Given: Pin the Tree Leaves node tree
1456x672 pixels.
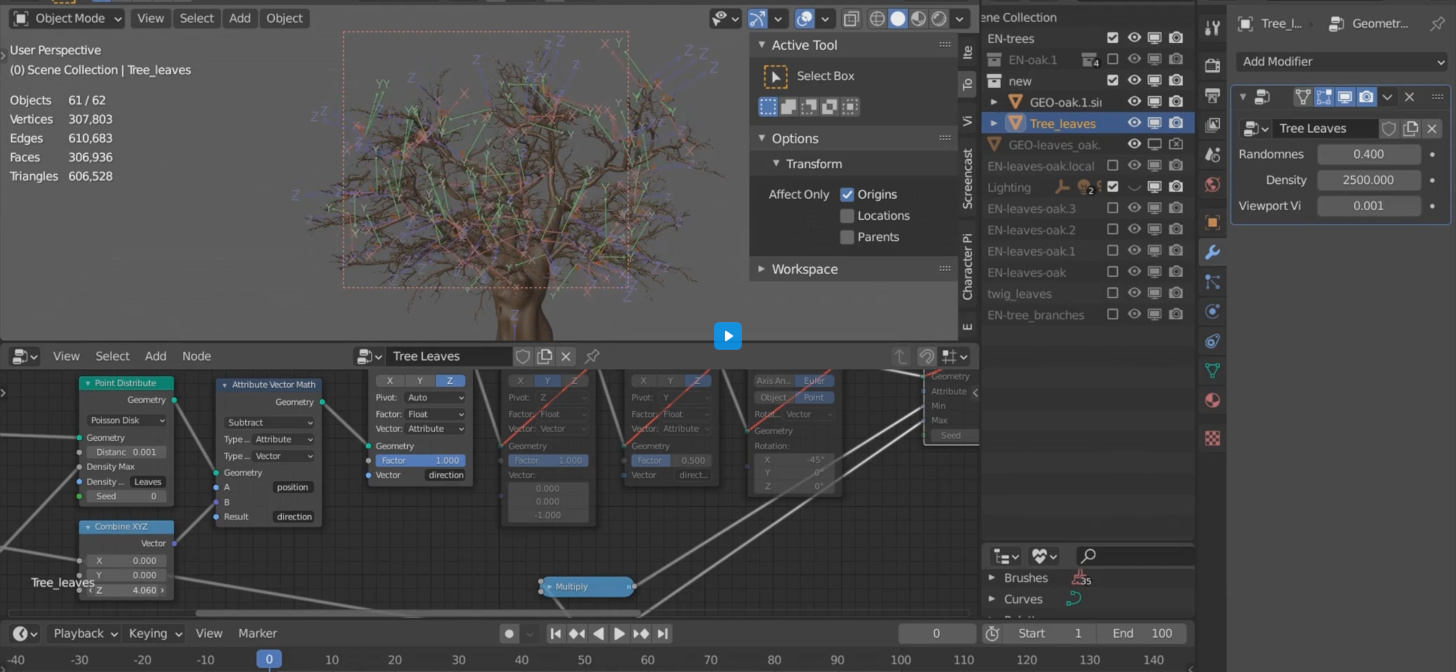Looking at the screenshot, I should point(592,356).
